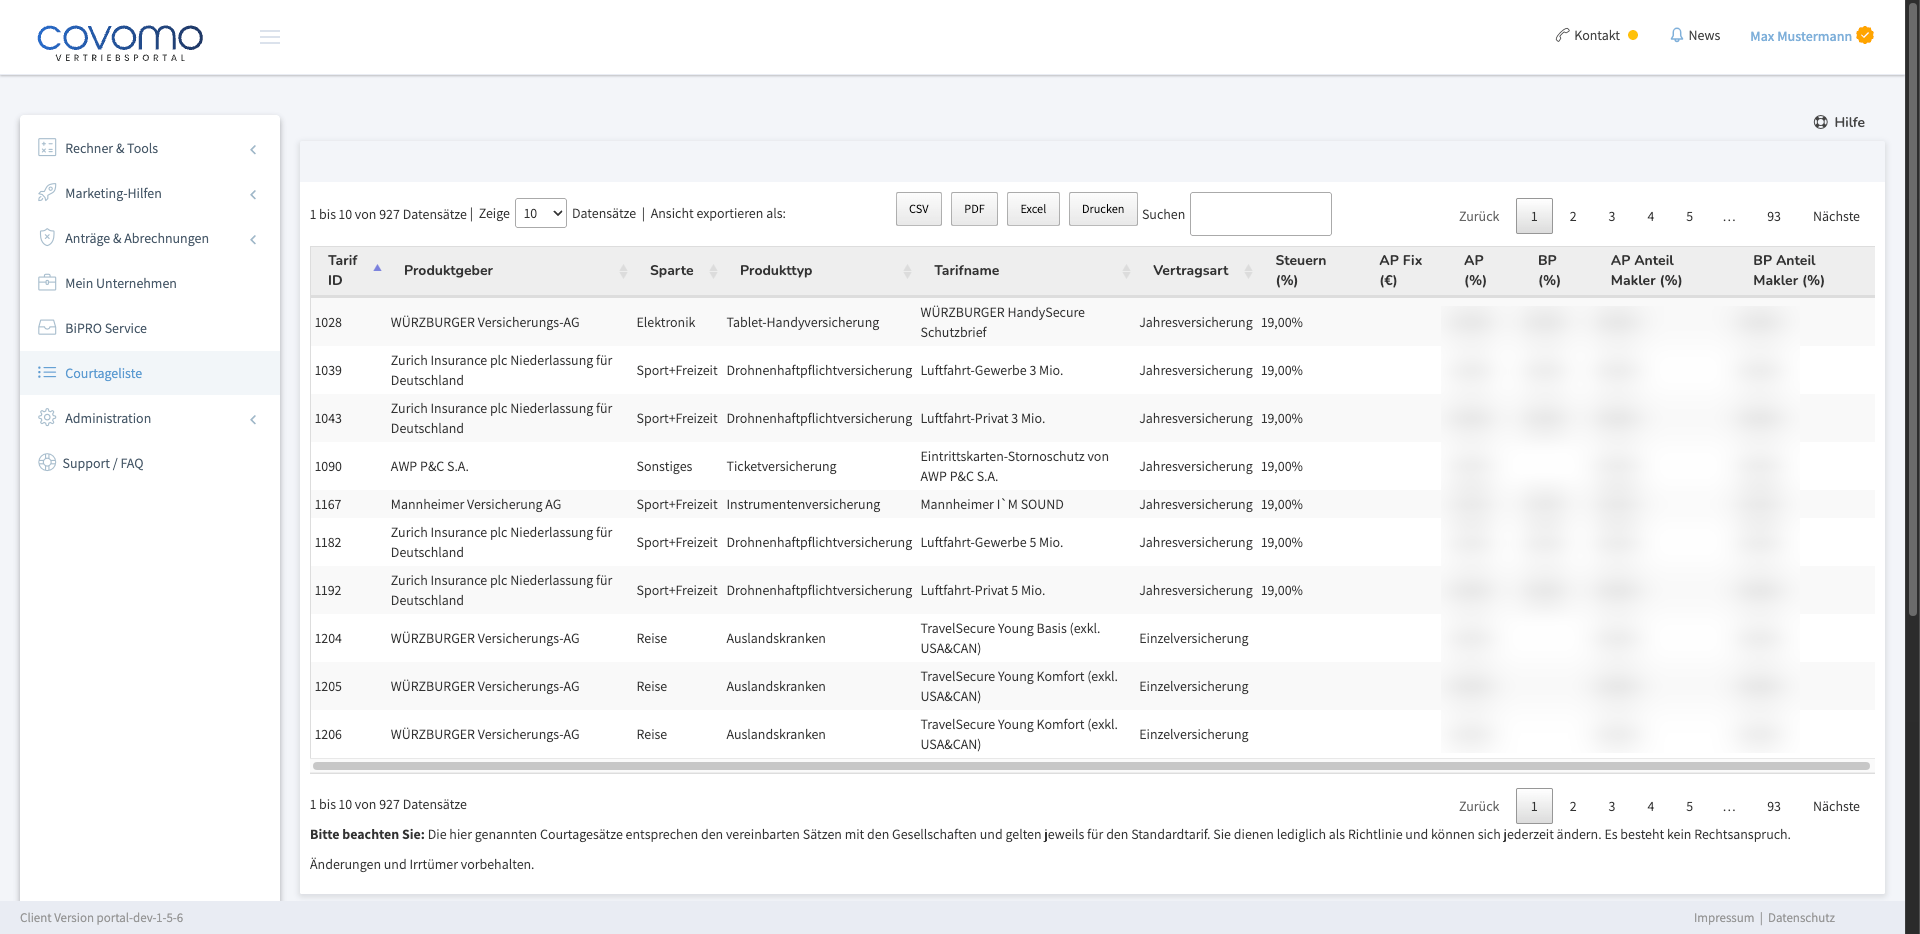1920x934 pixels.
Task: Click the orange verified badge beside Max Mustermann
Action: [x=1865, y=35]
